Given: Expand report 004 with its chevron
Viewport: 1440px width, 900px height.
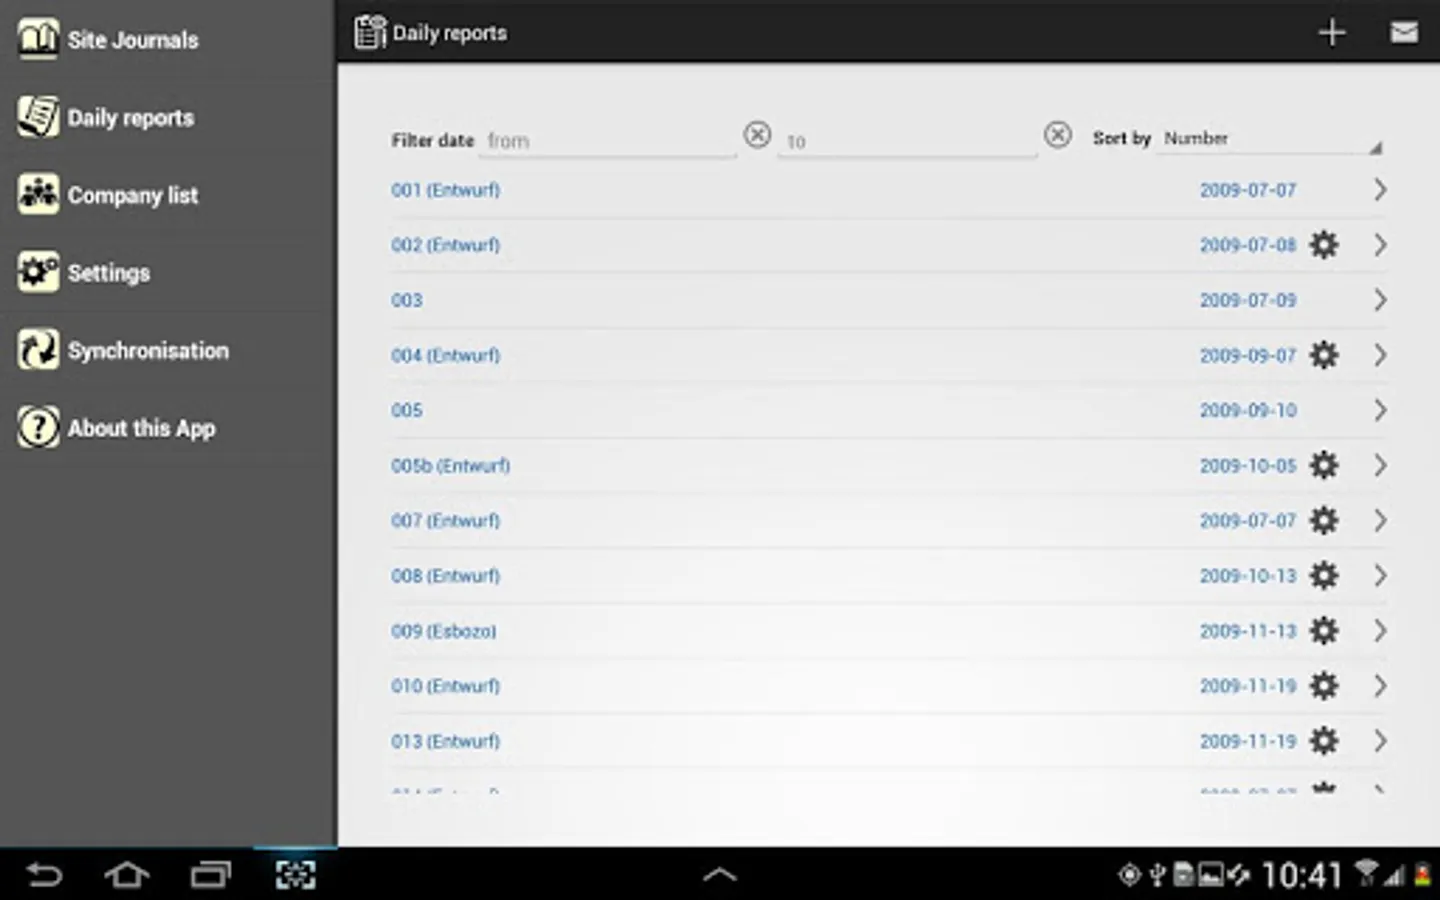Looking at the screenshot, I should (x=1380, y=354).
